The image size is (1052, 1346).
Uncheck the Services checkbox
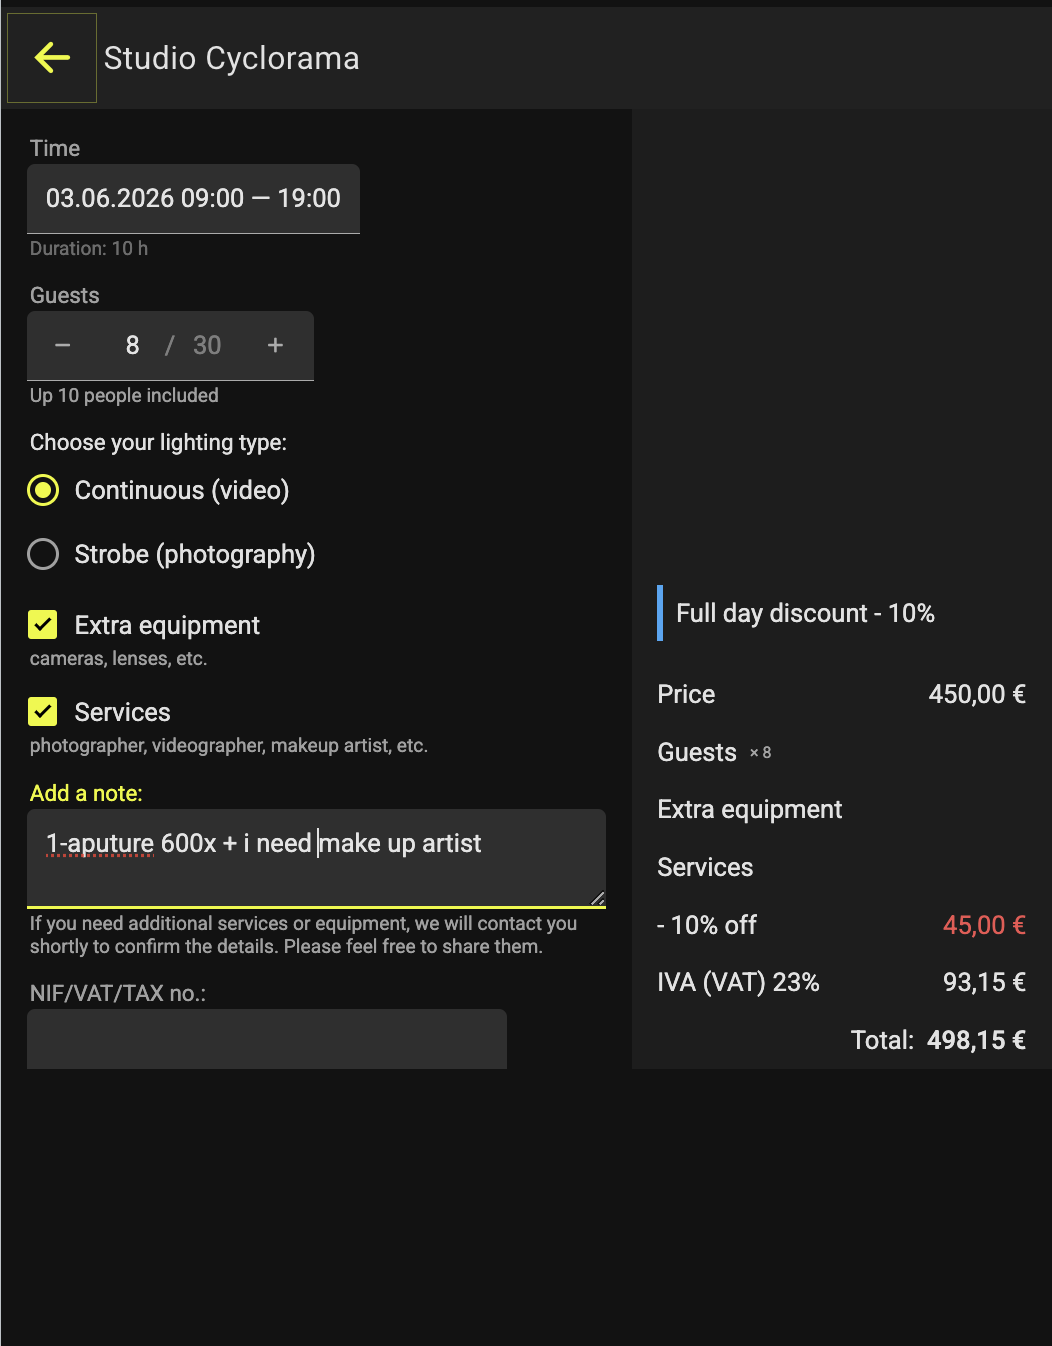click(43, 712)
